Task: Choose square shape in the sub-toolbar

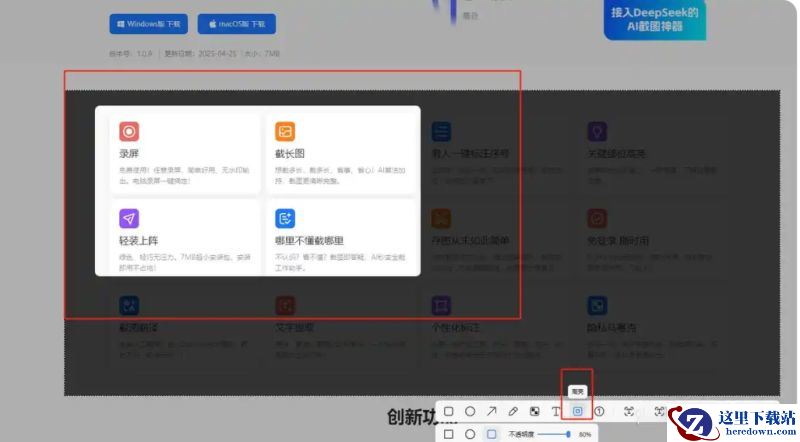Action: (448, 434)
